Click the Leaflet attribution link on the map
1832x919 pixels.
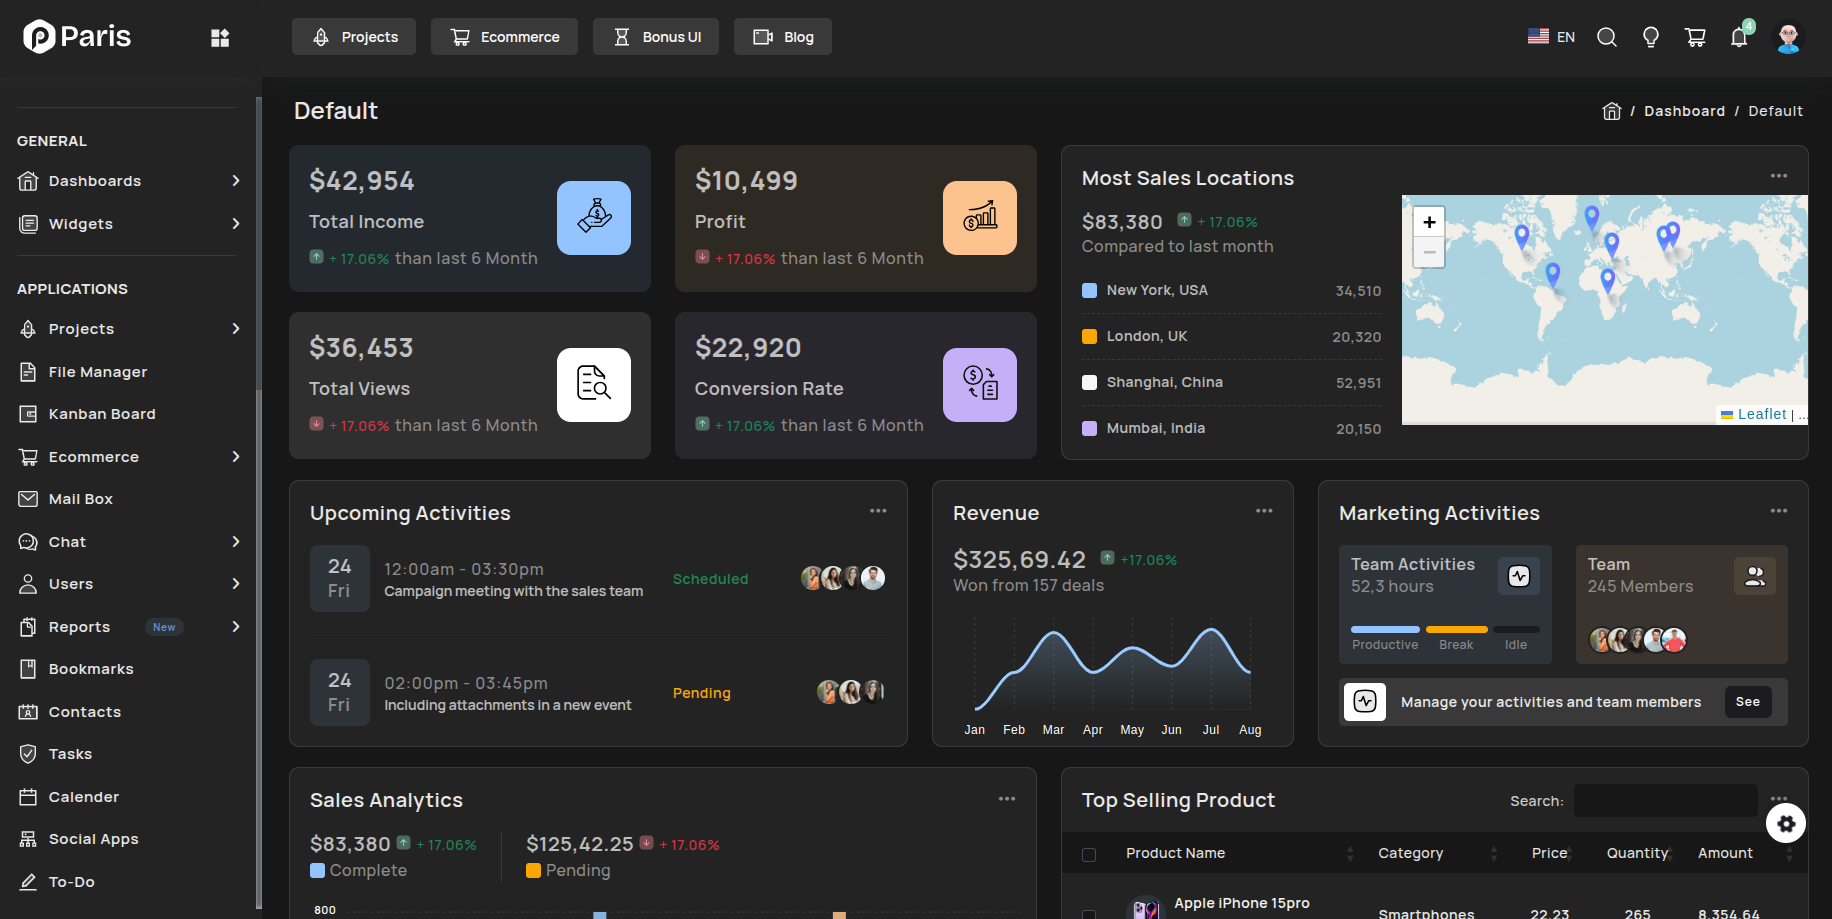1762,413
